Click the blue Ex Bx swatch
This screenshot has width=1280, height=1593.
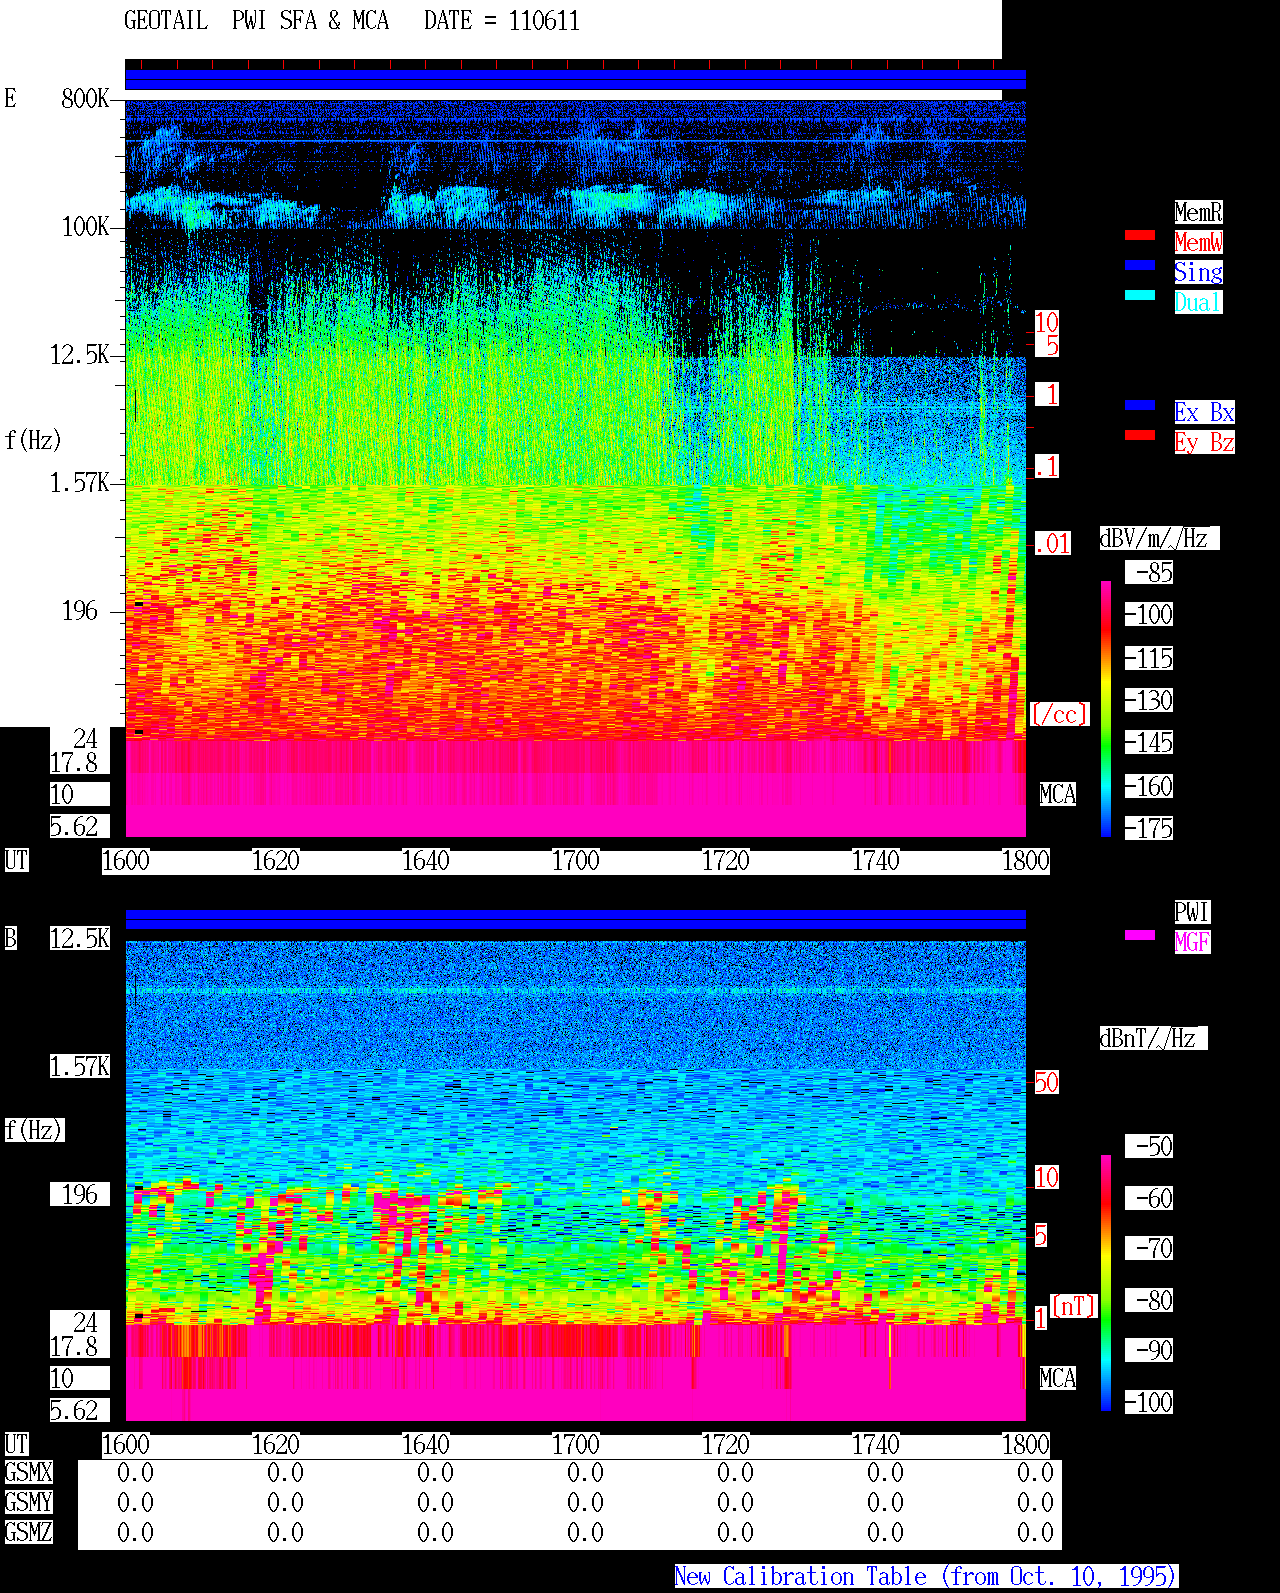[1140, 406]
